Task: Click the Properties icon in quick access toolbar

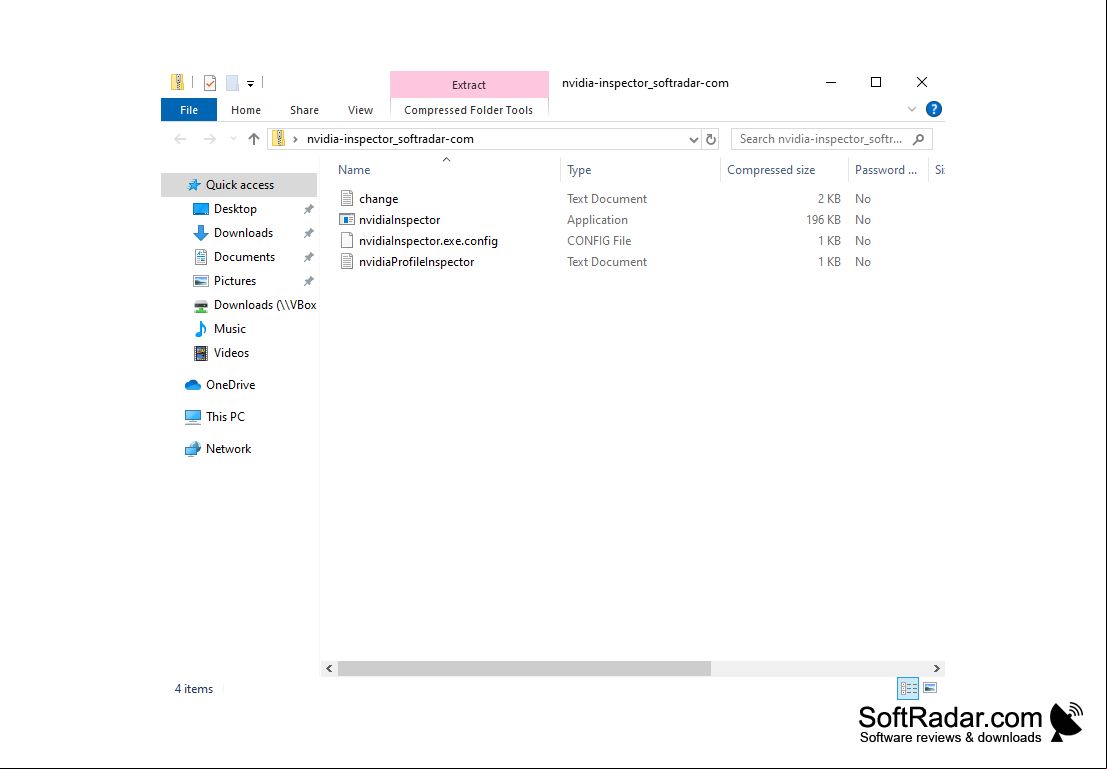Action: click(210, 83)
